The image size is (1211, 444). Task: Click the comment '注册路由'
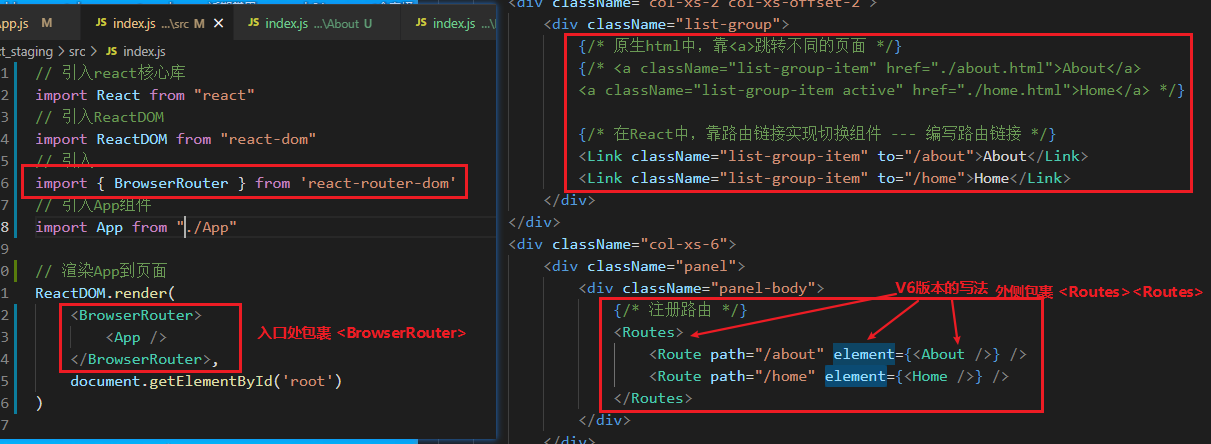coord(681,311)
